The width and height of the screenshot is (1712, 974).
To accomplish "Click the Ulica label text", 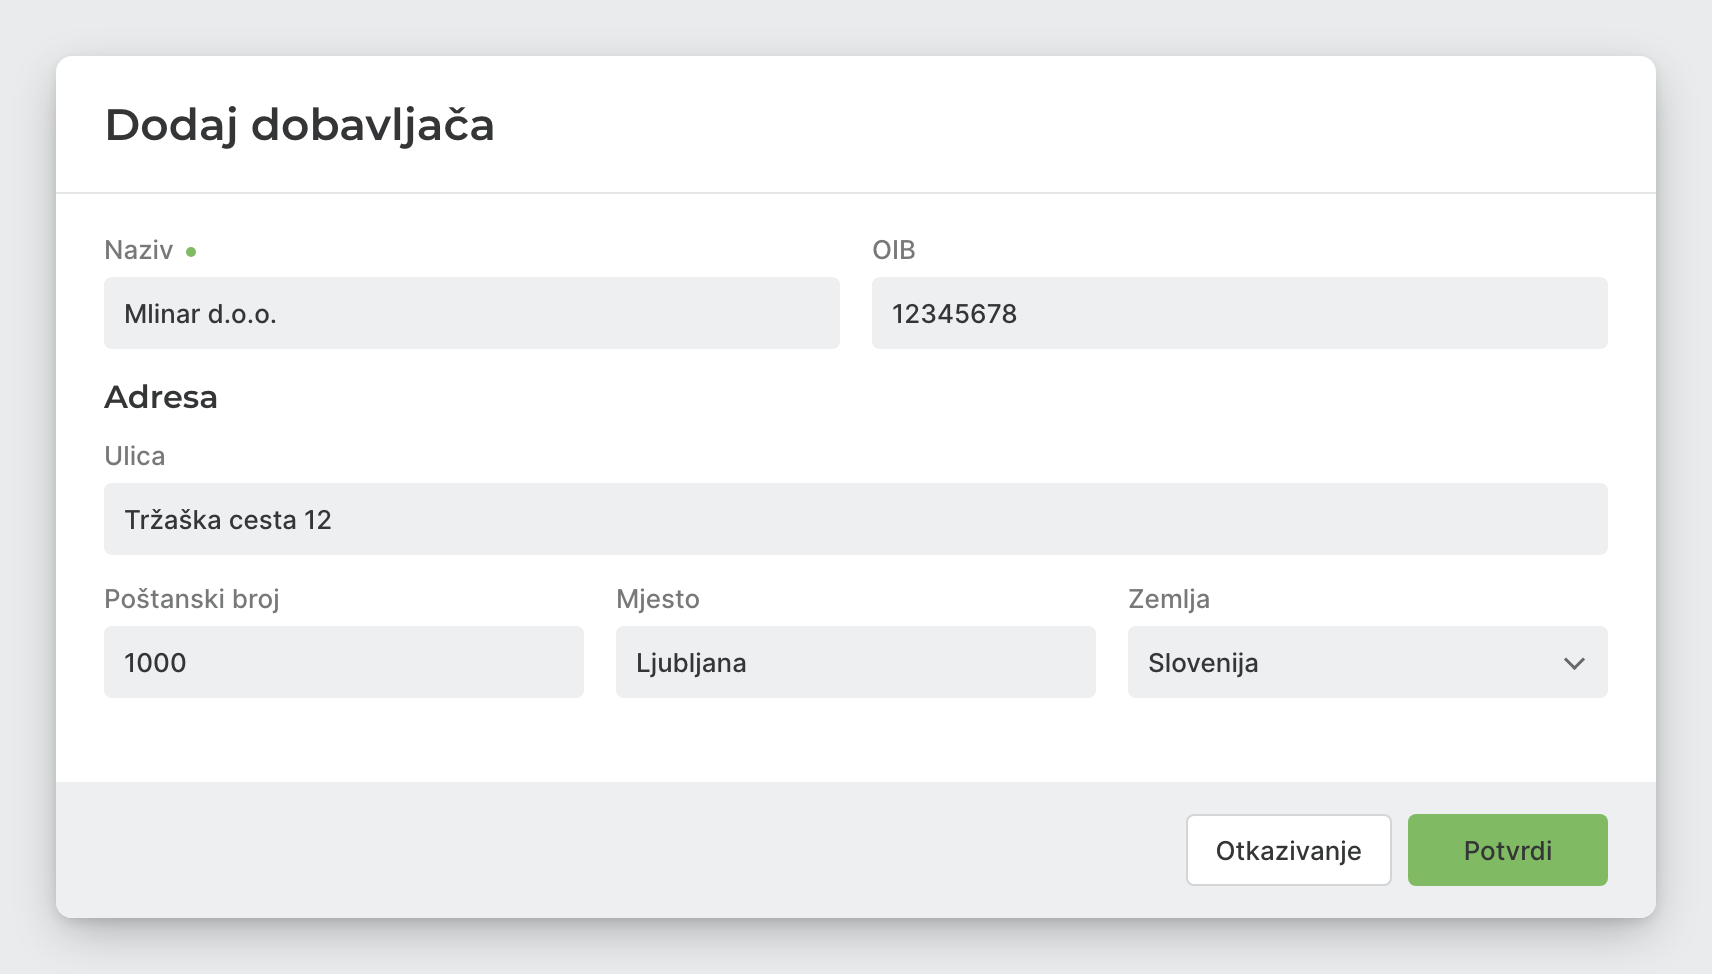I will coord(135,456).
